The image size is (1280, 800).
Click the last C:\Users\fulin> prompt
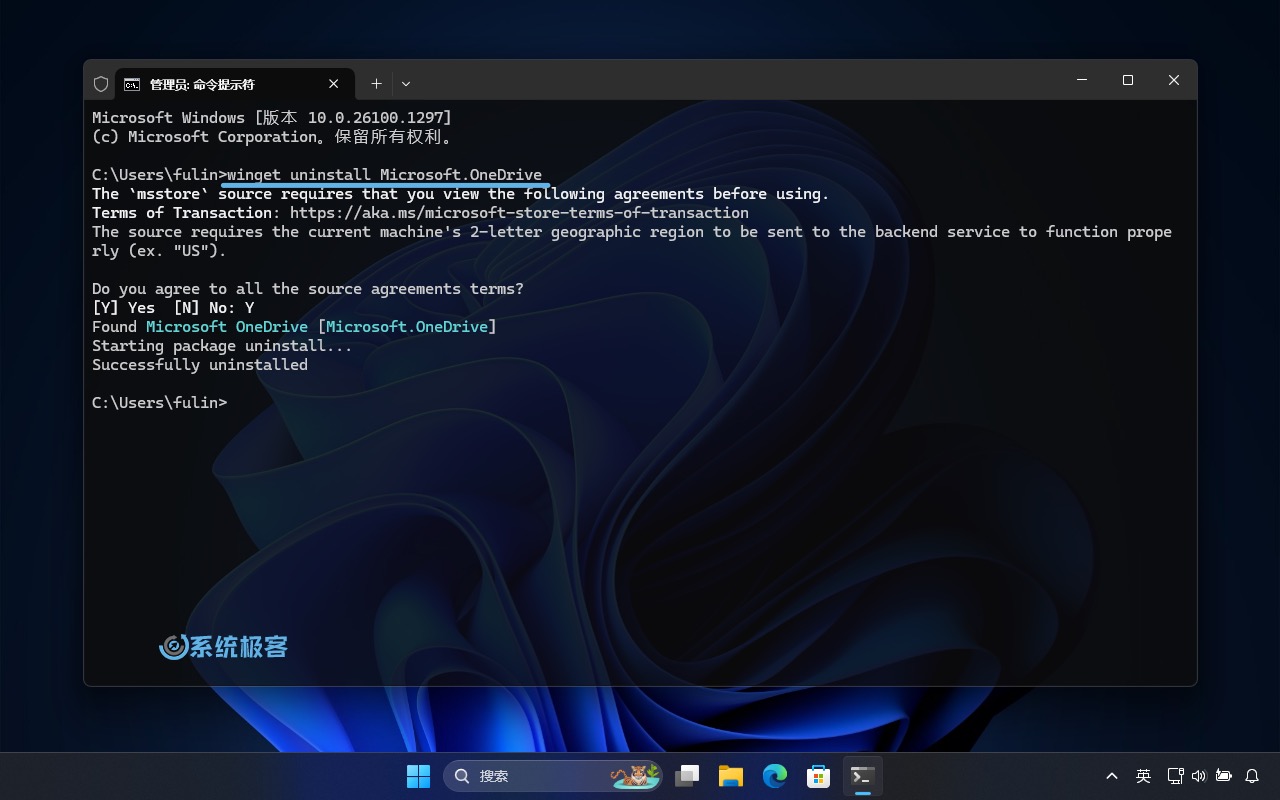pyautogui.click(x=160, y=403)
